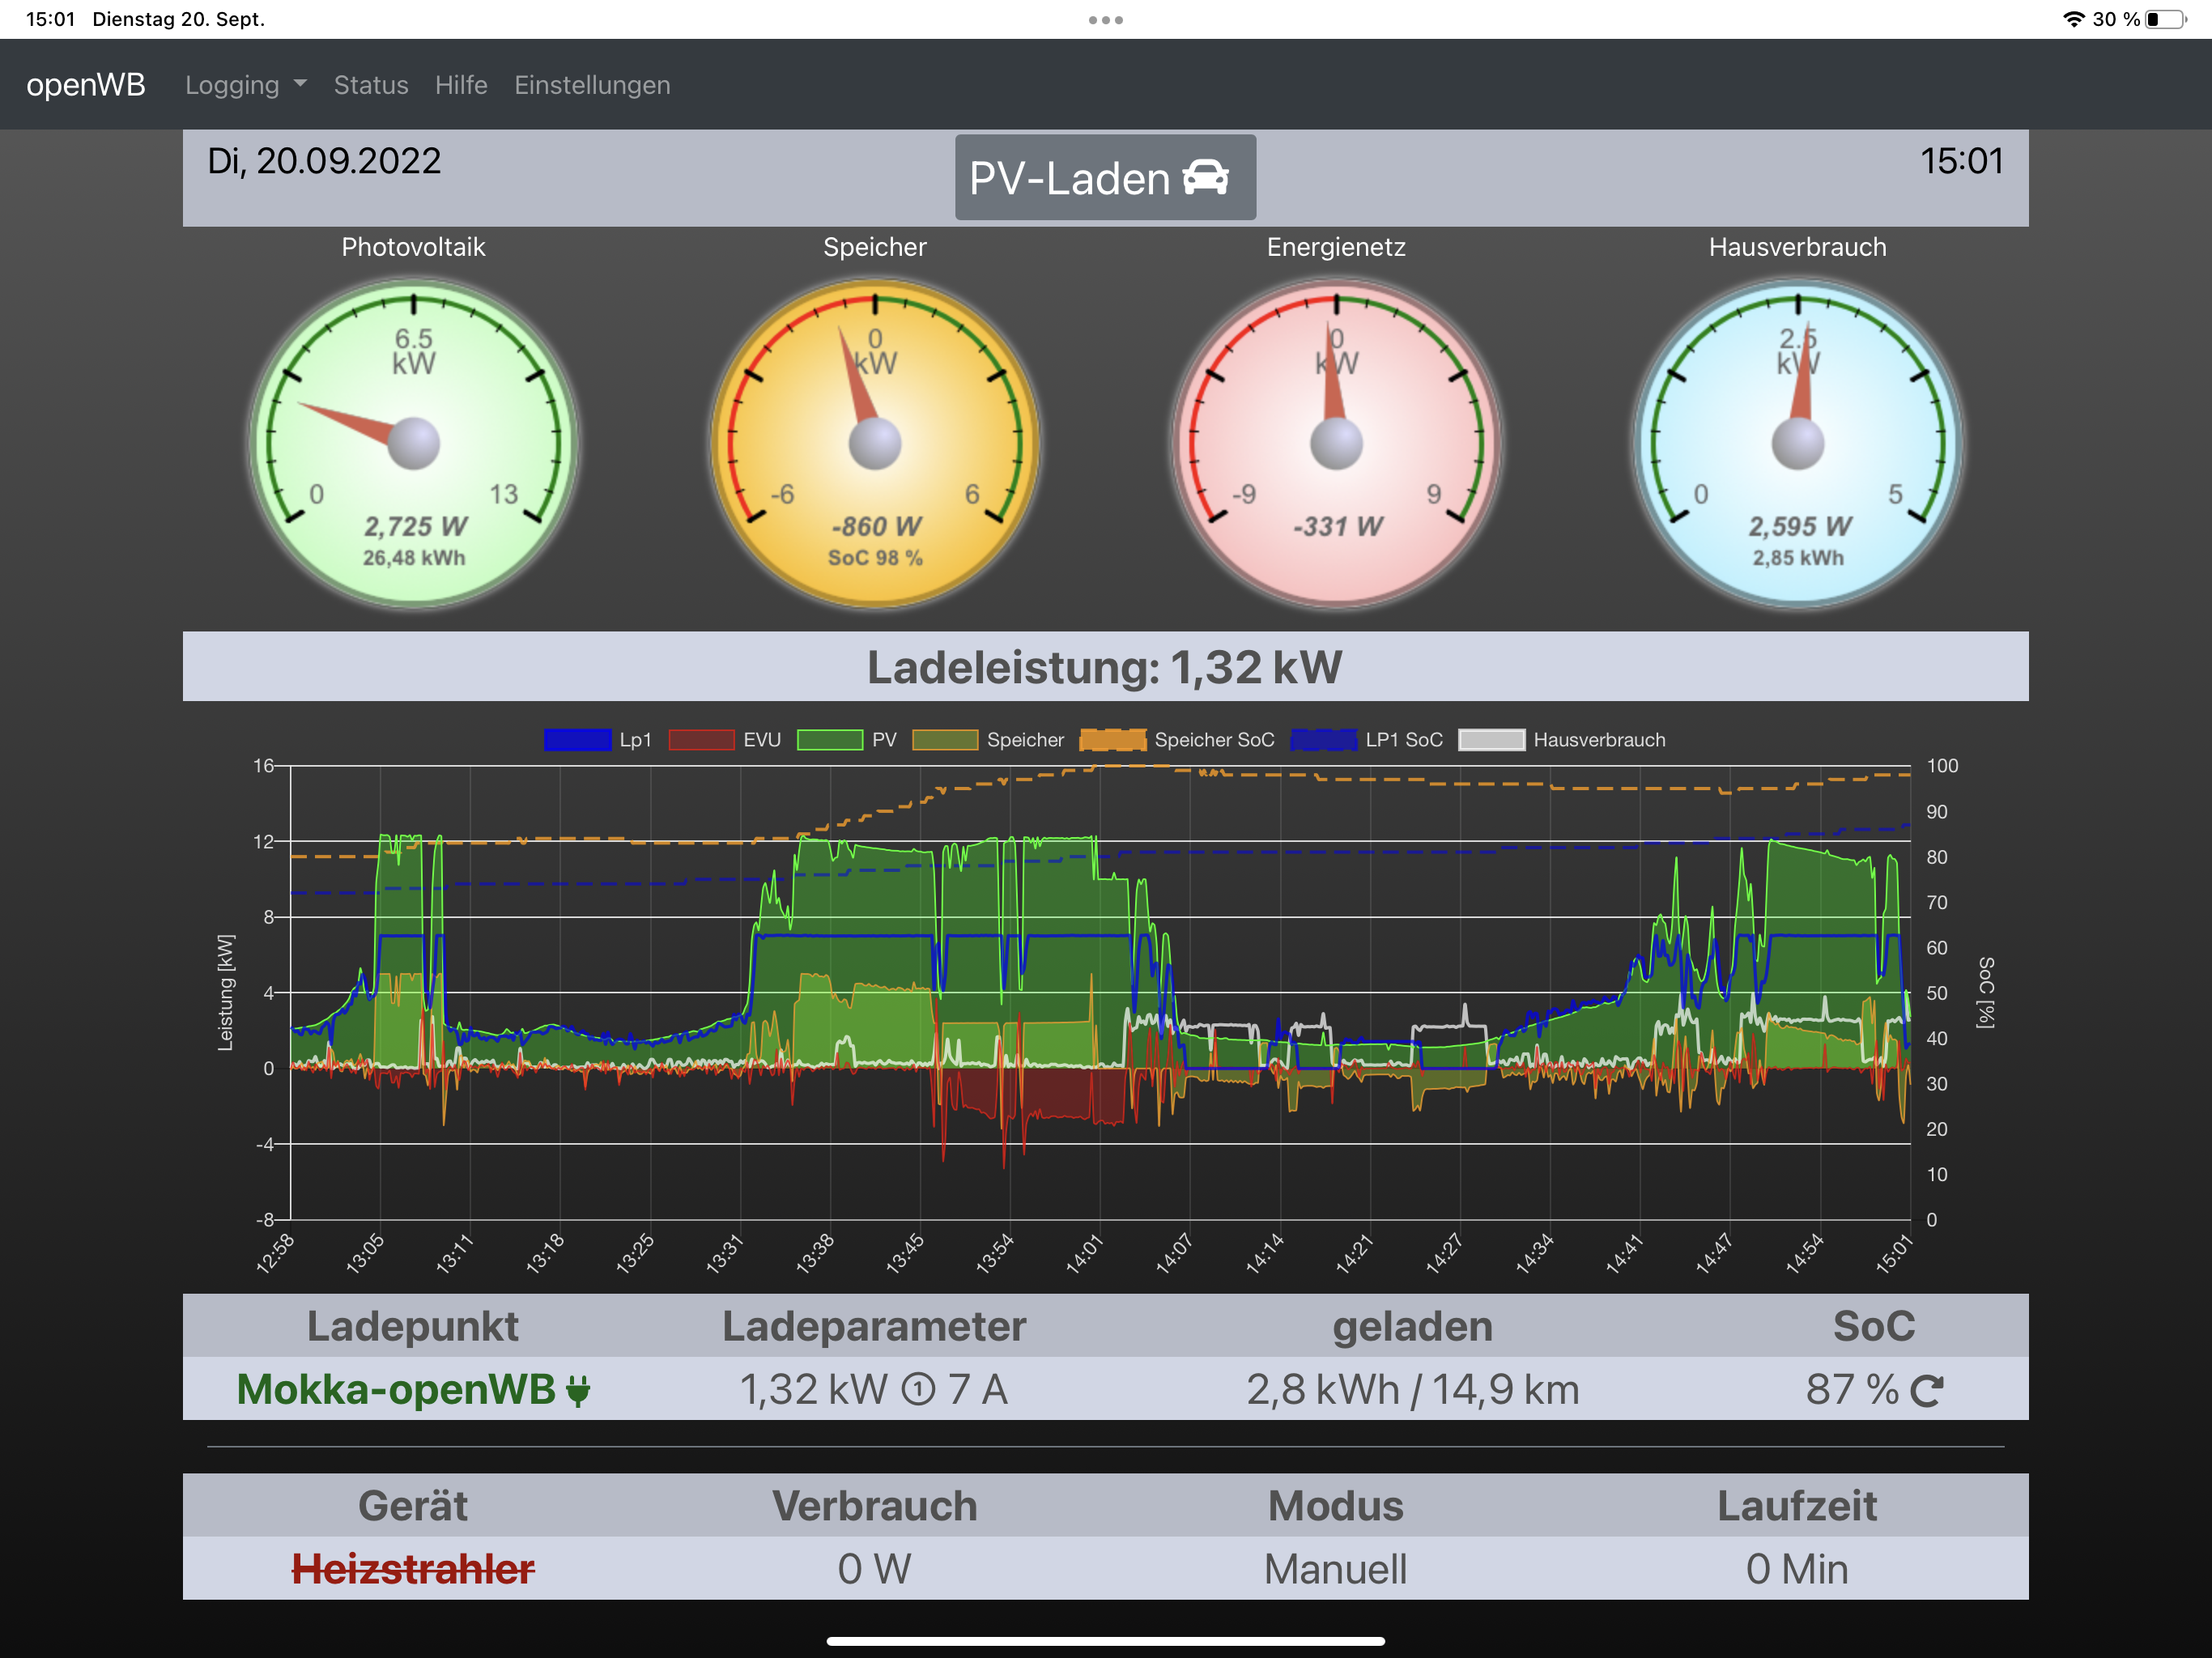This screenshot has width=2212, height=1658.
Task: Tap the battery status icon
Action: (x=2165, y=19)
